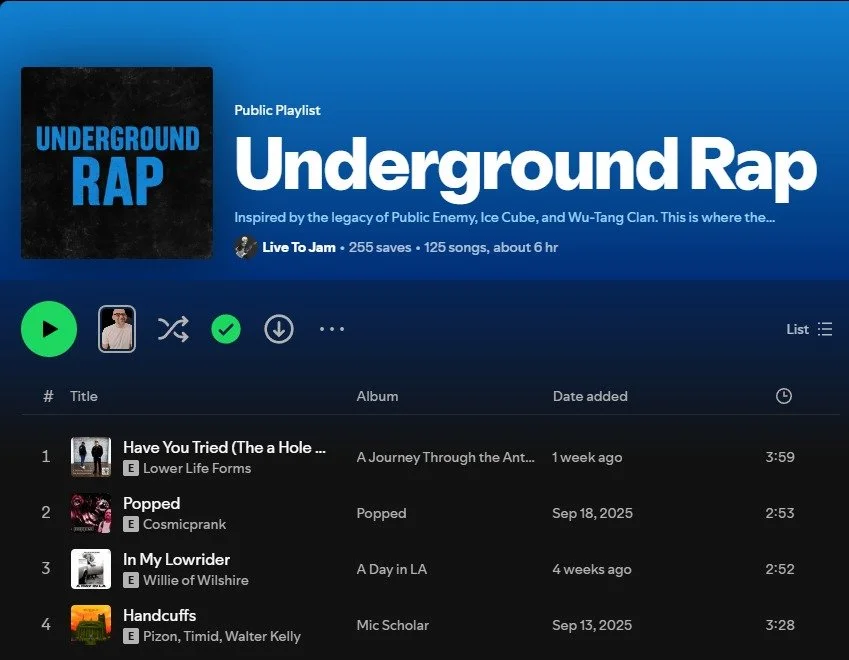This screenshot has width=849, height=660.
Task: Sort songs by Date added
Action: [x=590, y=396]
